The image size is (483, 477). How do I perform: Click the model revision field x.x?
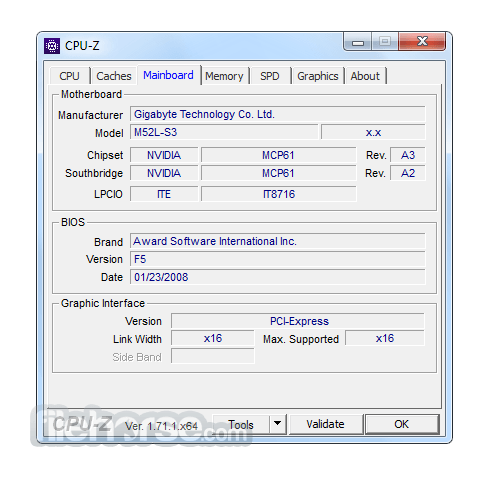coord(373,132)
